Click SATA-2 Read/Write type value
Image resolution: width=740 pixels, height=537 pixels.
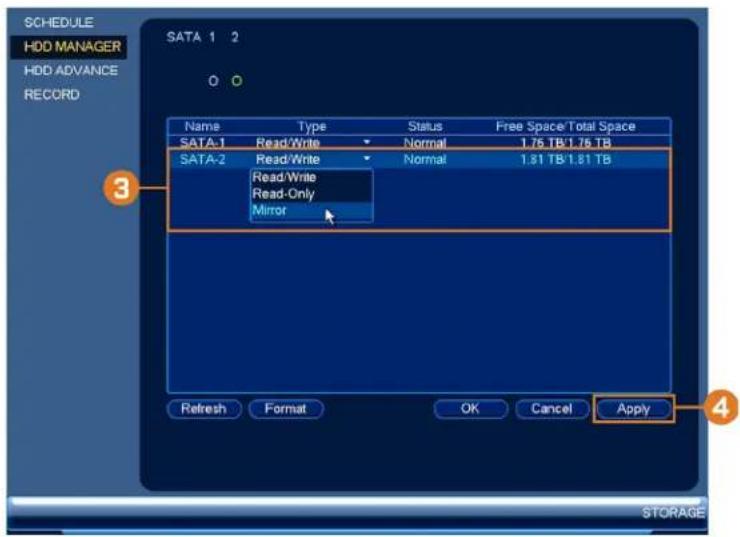tap(288, 159)
